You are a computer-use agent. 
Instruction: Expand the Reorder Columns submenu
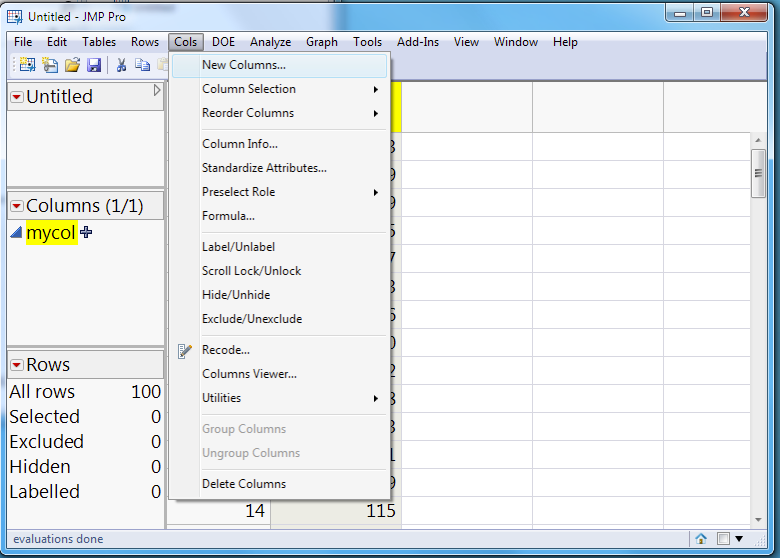tap(280, 113)
